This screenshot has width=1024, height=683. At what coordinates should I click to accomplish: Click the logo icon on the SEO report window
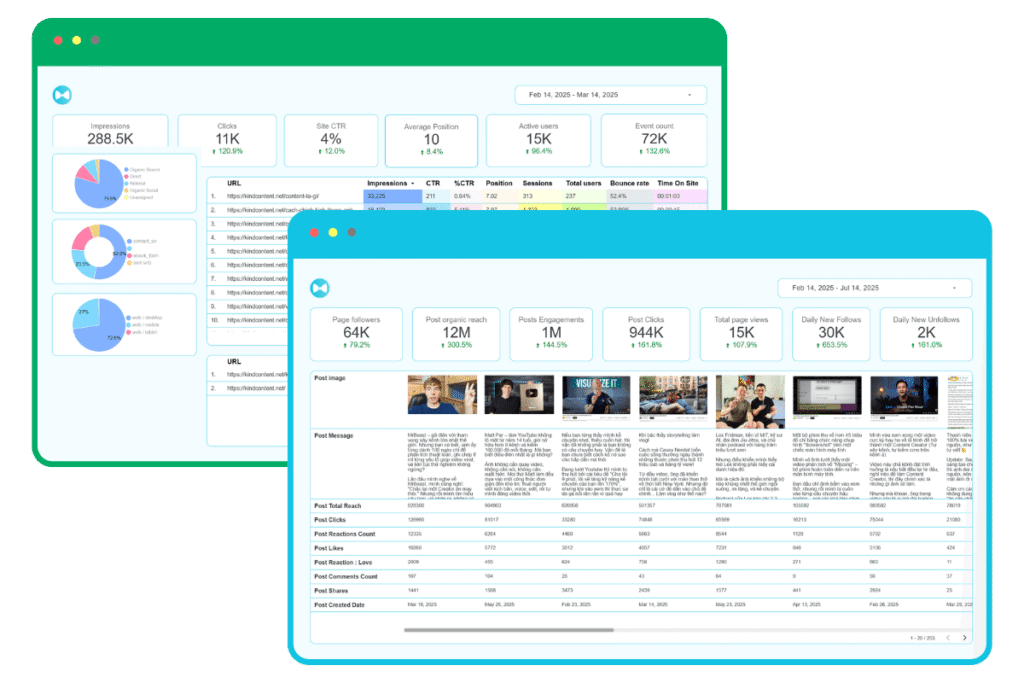click(62, 93)
